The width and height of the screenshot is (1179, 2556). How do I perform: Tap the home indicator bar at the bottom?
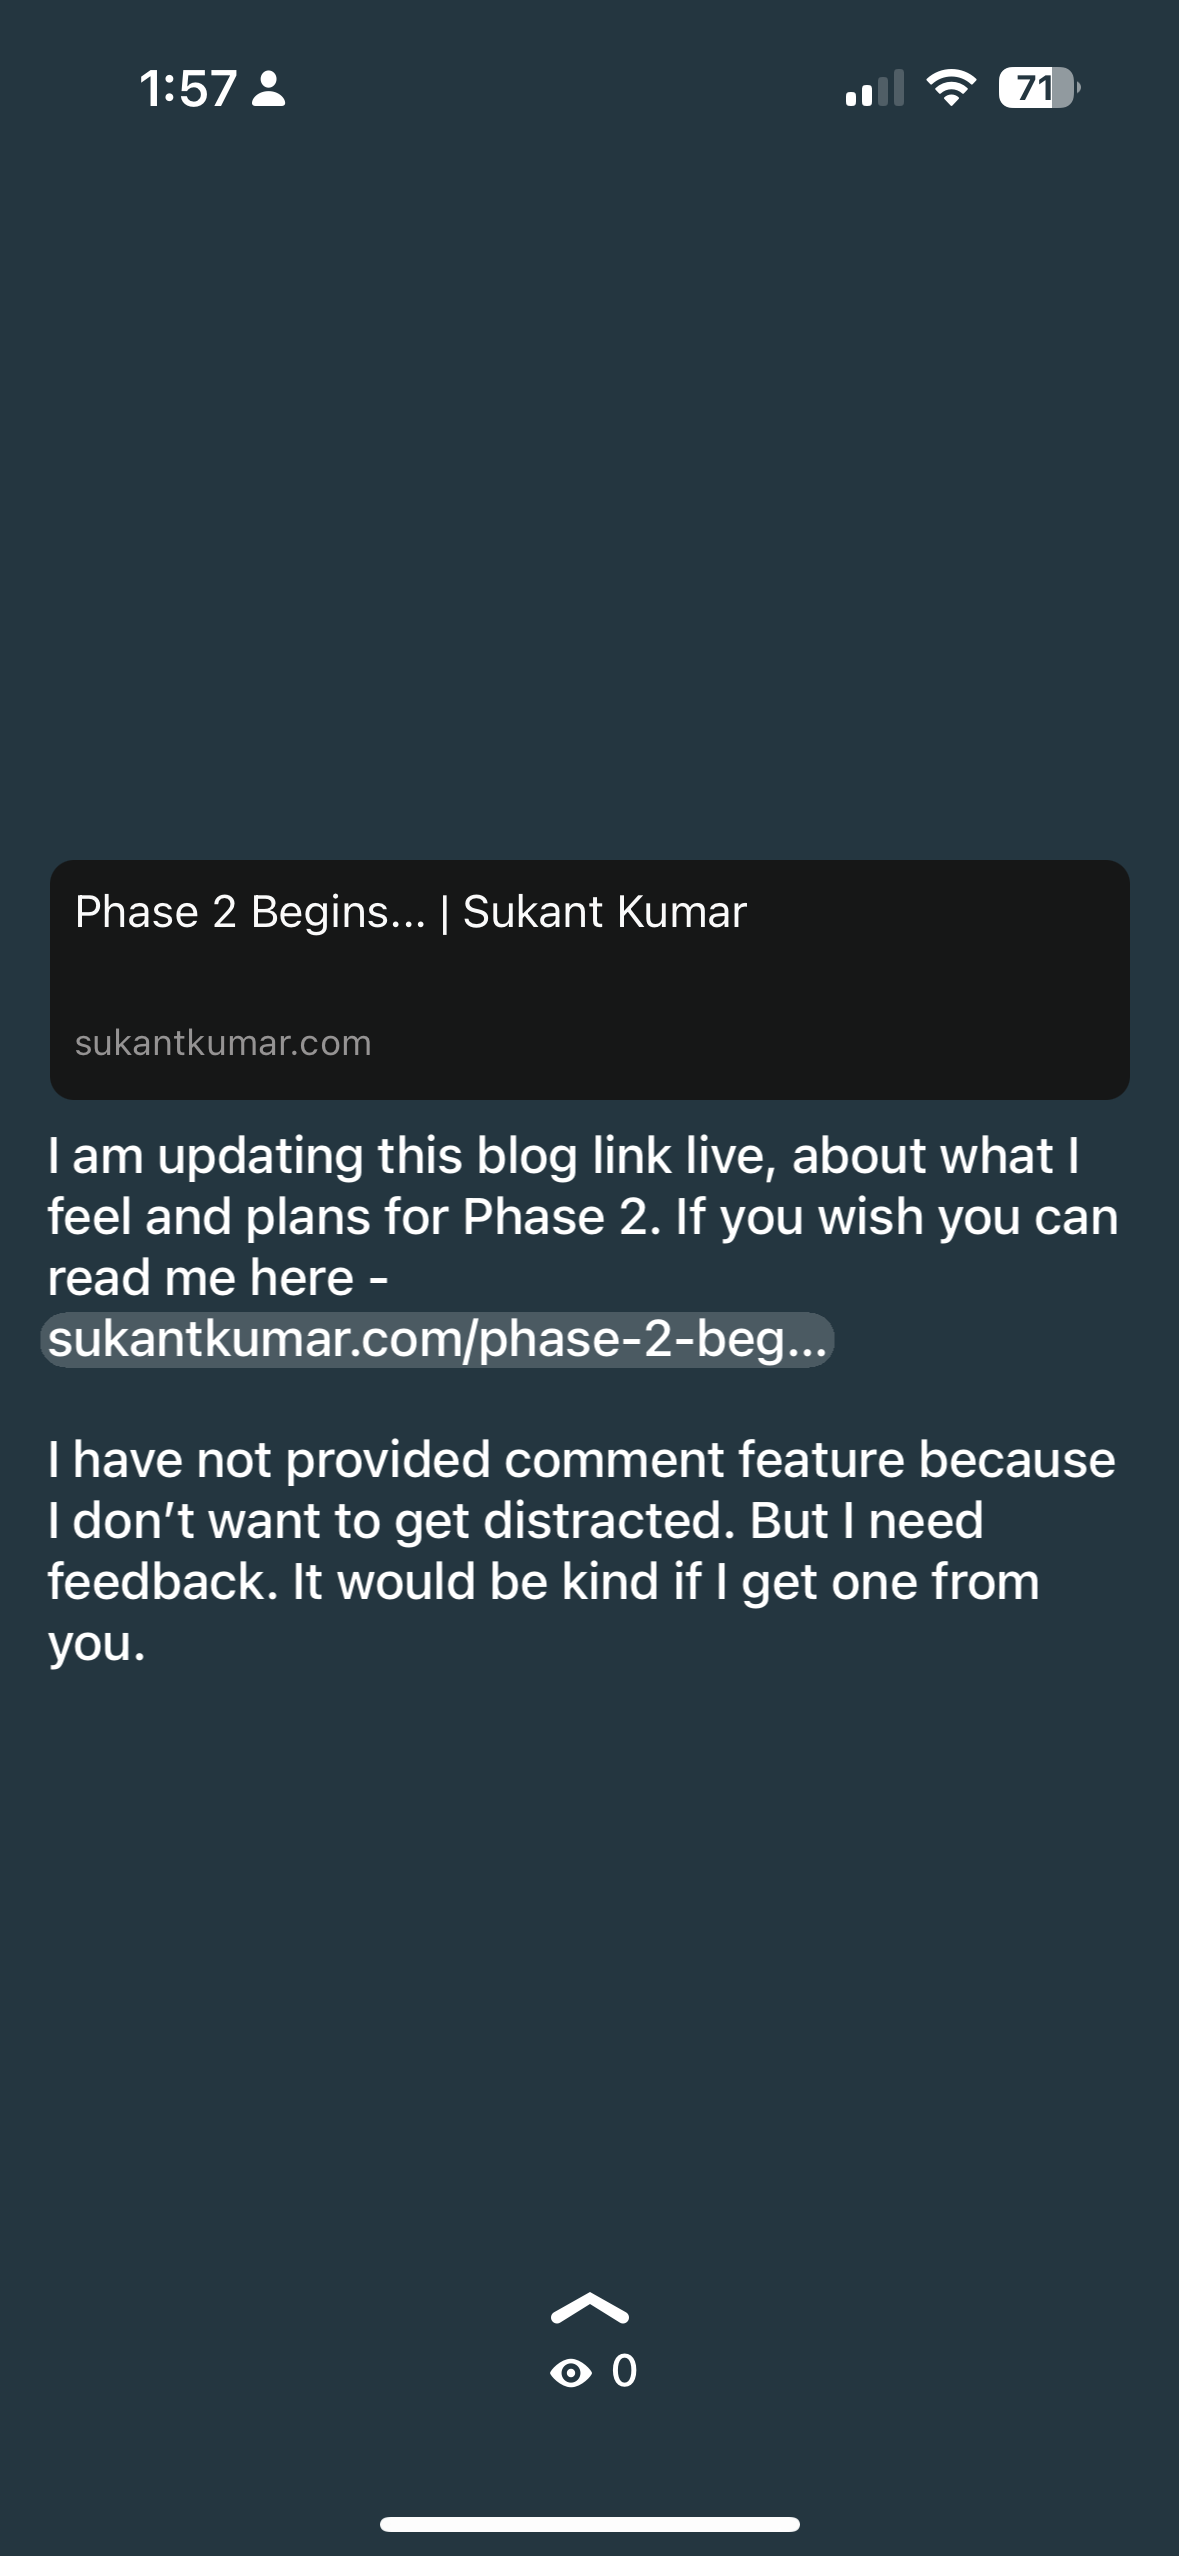click(x=589, y=2524)
